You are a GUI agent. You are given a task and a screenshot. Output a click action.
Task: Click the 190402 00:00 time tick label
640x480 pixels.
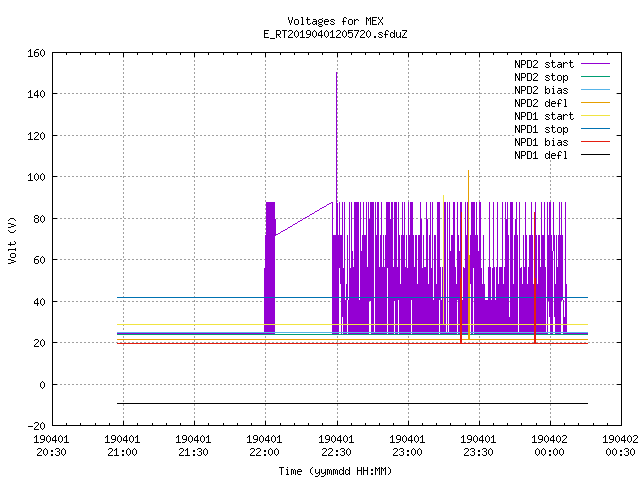549,446
